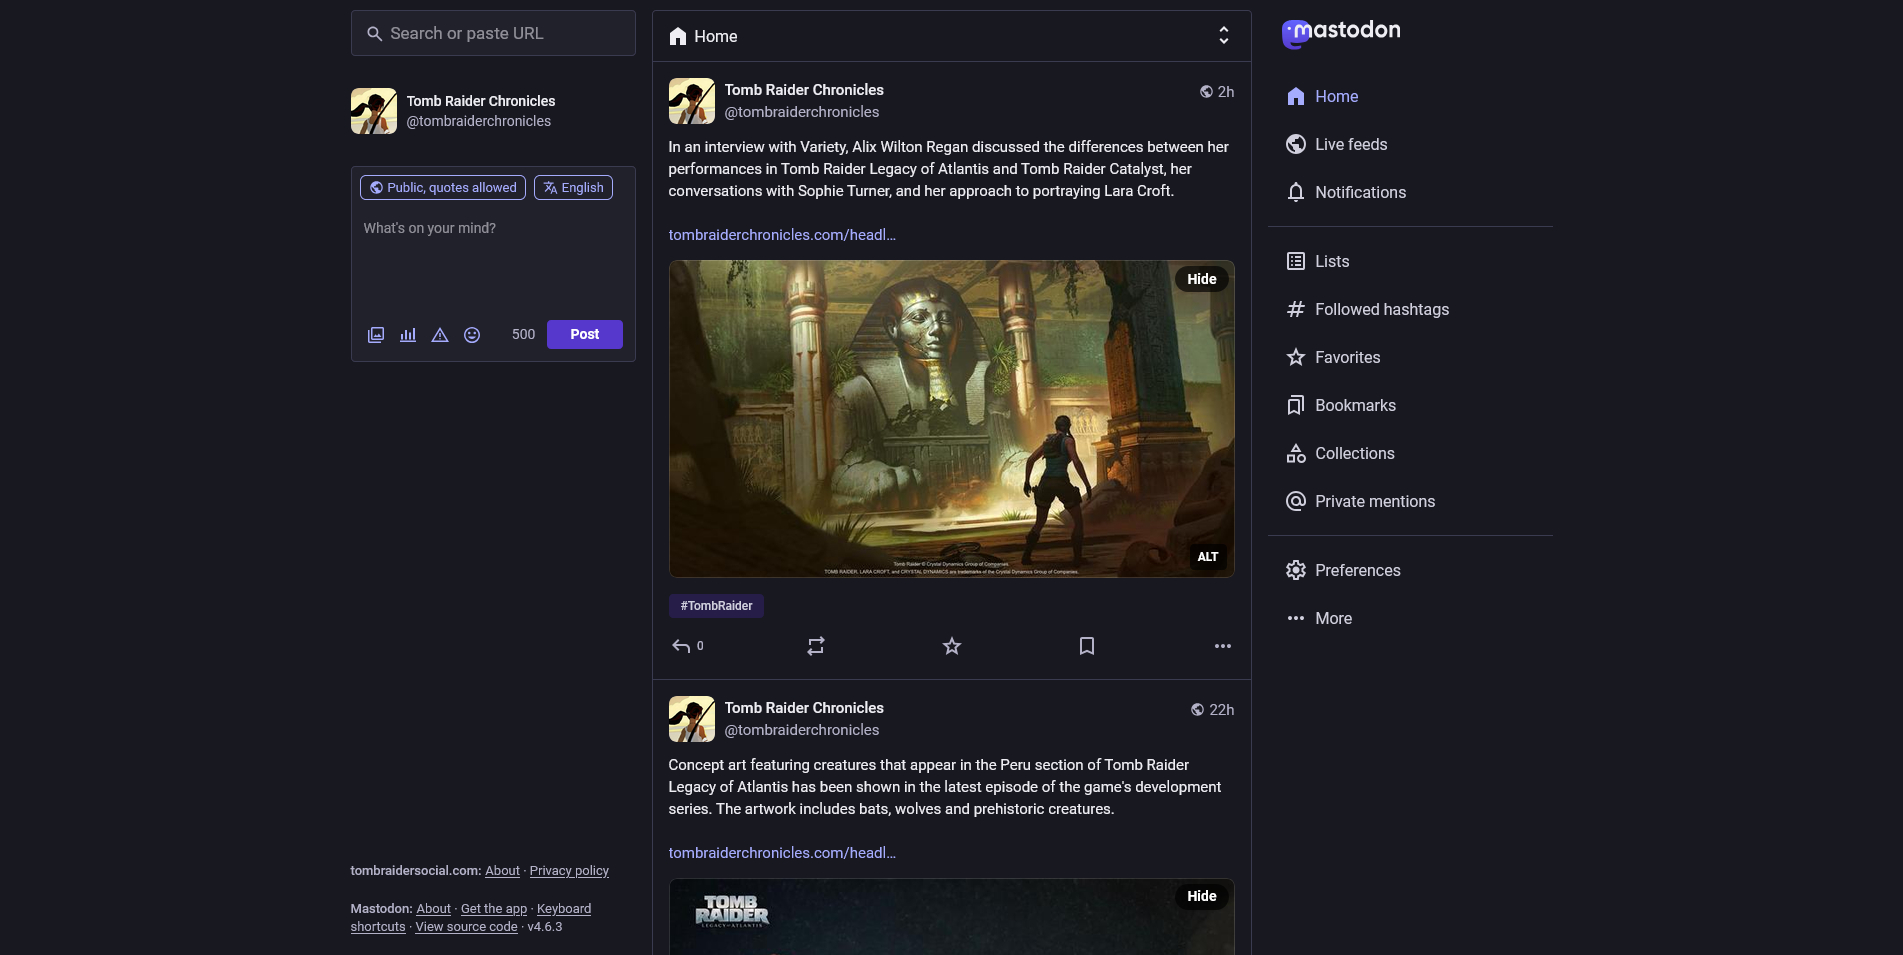Show ALT text of sphinx image
The height and width of the screenshot is (955, 1903).
click(1208, 557)
